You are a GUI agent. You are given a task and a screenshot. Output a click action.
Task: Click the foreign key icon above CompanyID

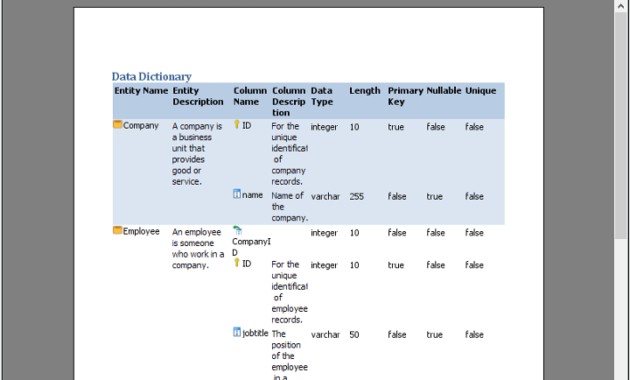click(237, 230)
